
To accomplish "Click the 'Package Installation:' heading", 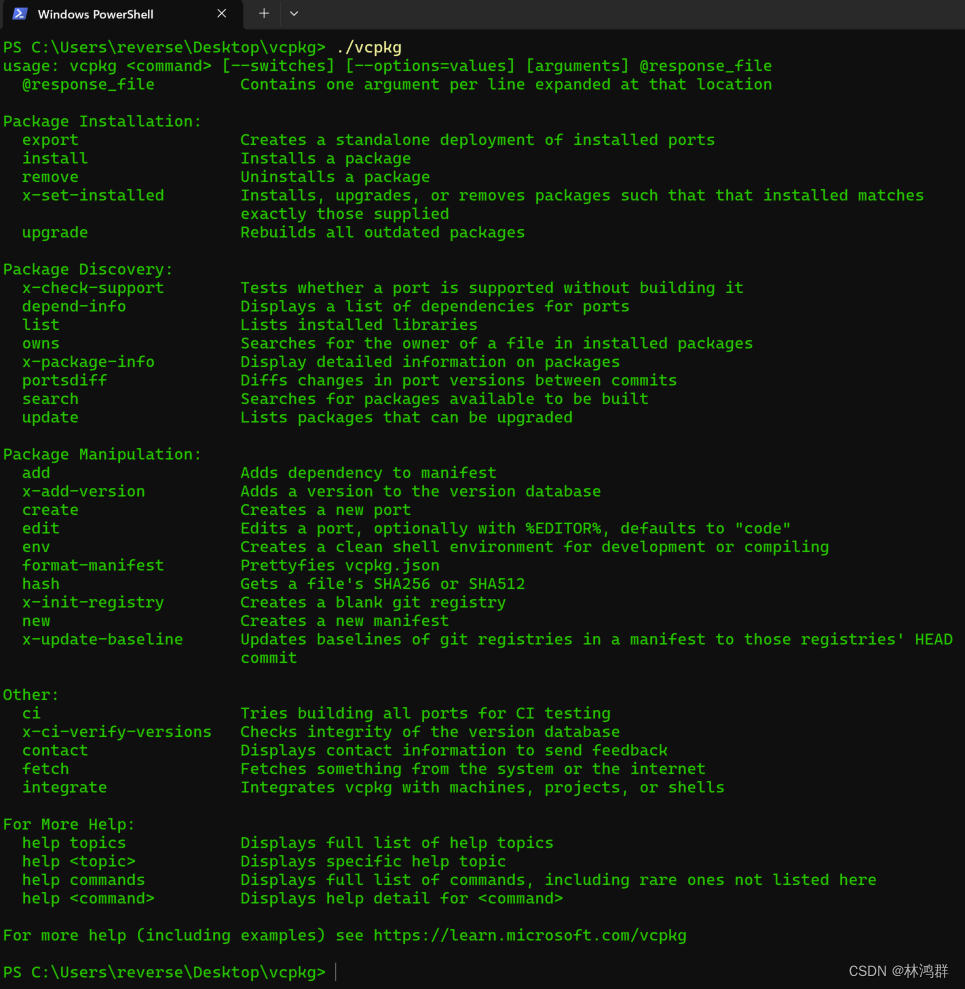I will pos(102,121).
